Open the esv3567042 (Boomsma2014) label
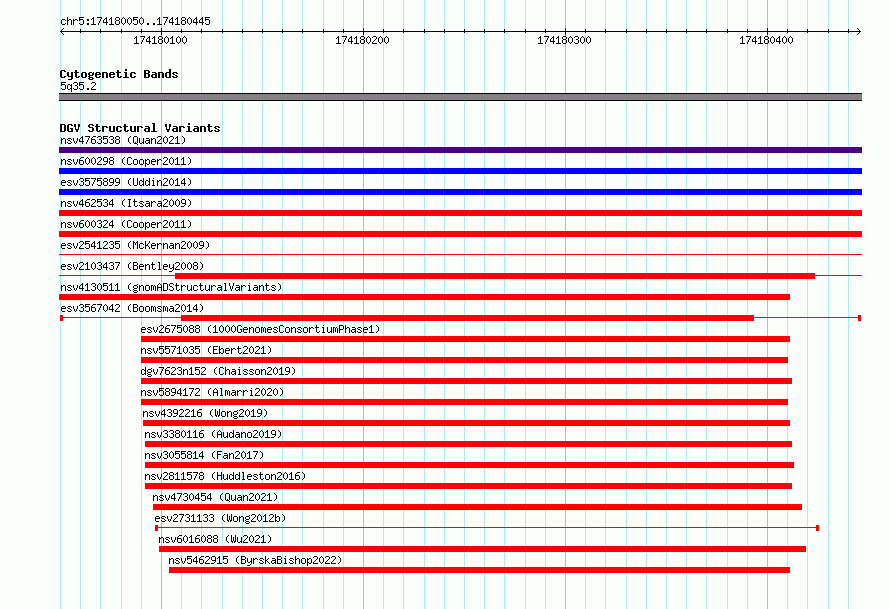The width and height of the screenshot is (890, 609). [132, 308]
